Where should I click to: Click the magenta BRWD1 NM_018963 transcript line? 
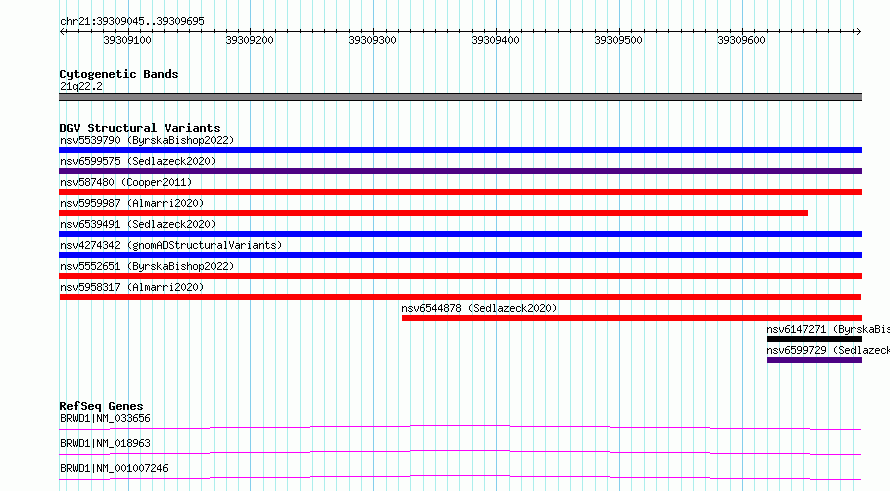(460, 452)
